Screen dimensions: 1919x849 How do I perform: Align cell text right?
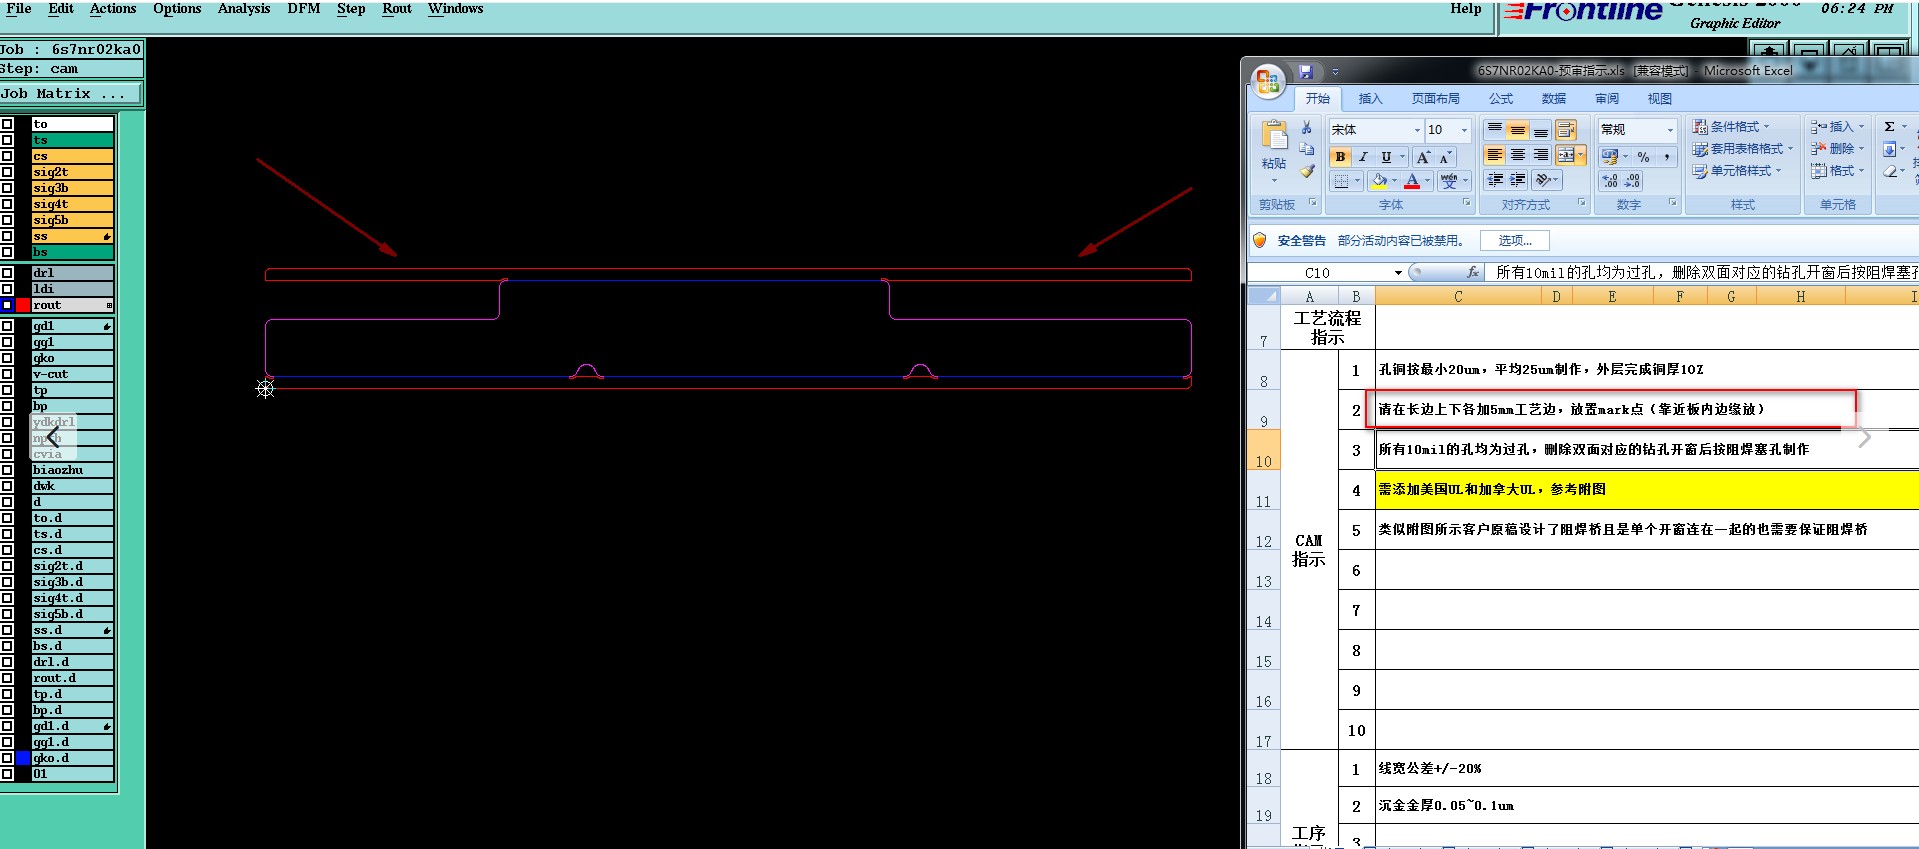[1541, 155]
